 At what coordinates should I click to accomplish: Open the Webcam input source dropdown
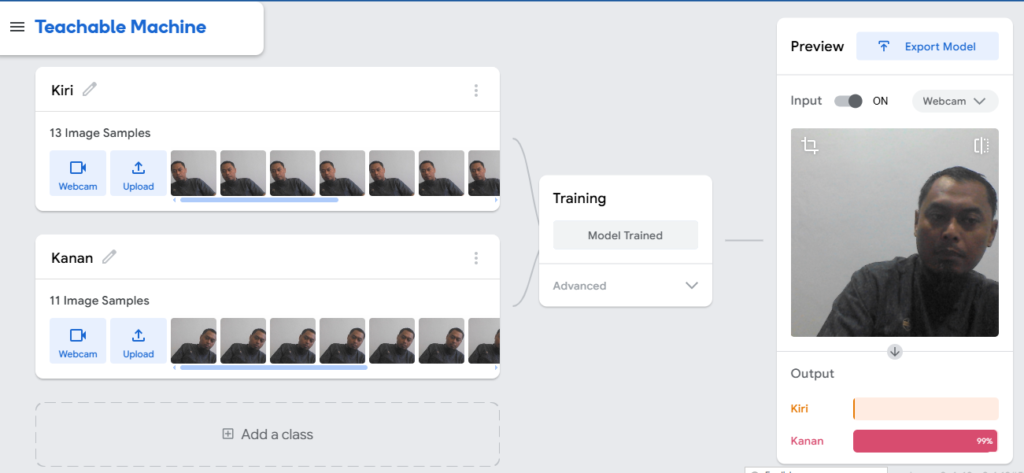pos(954,101)
